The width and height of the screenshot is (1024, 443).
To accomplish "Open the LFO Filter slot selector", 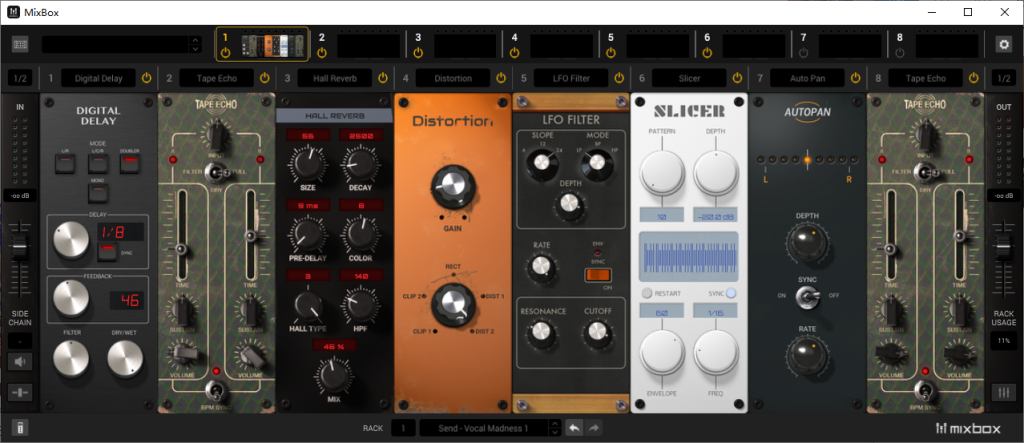I will point(571,78).
